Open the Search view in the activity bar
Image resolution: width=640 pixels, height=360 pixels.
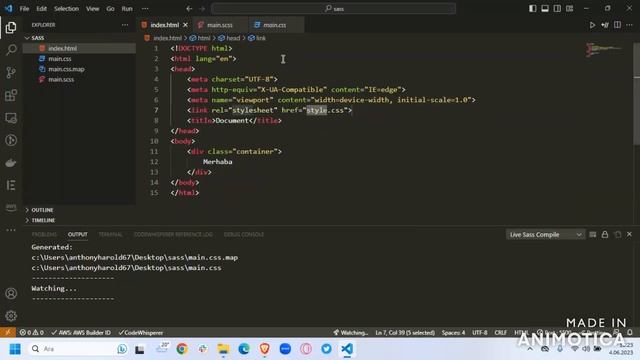point(11,50)
